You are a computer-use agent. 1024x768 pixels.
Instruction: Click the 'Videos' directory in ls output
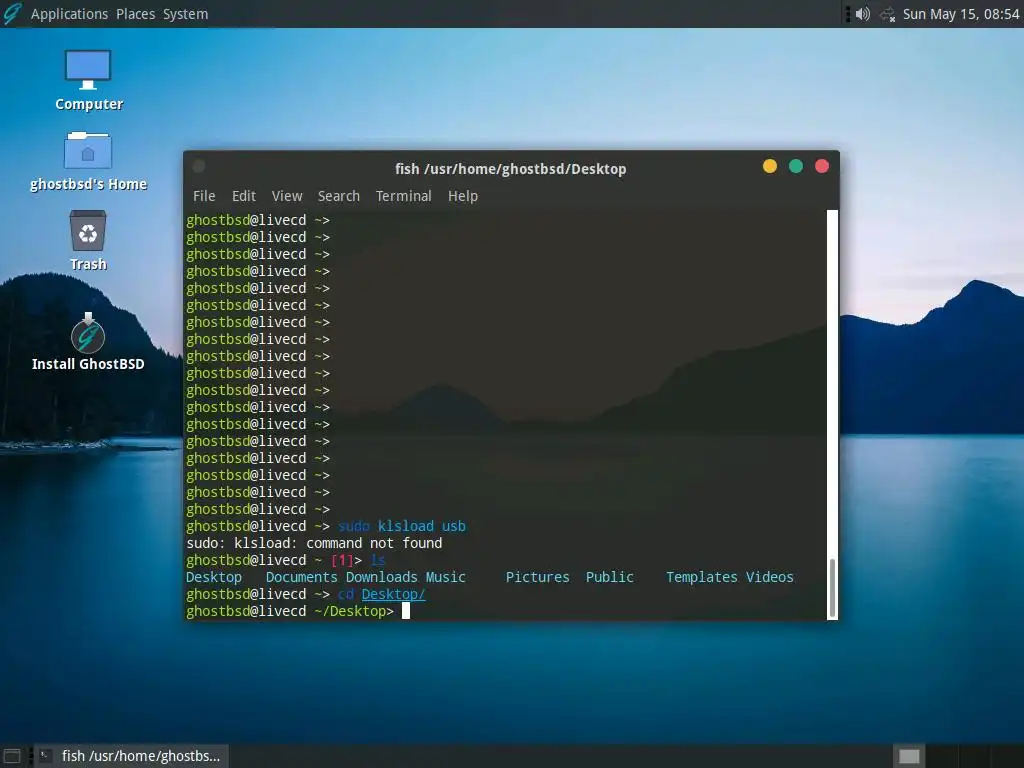pos(770,577)
